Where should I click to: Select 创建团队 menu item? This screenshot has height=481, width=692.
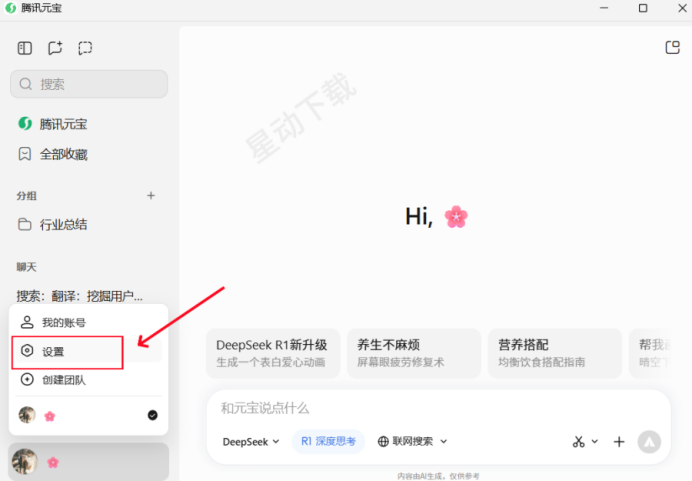click(x=88, y=380)
